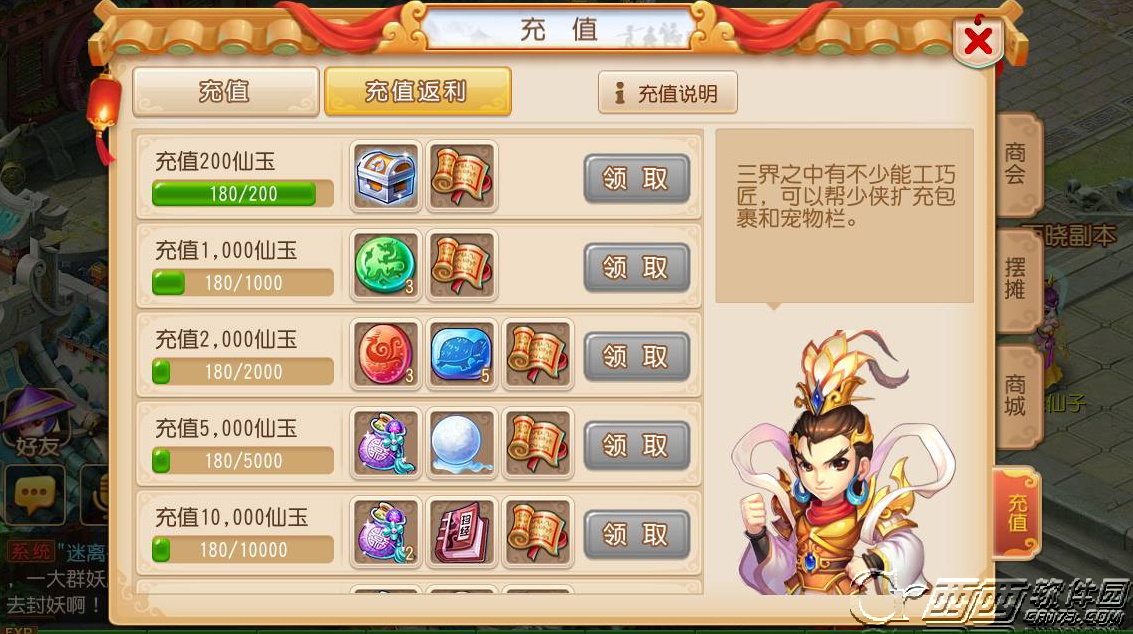The height and width of the screenshot is (634, 1133).
Task: Open the chat bubble icon
Action: (x=35, y=494)
